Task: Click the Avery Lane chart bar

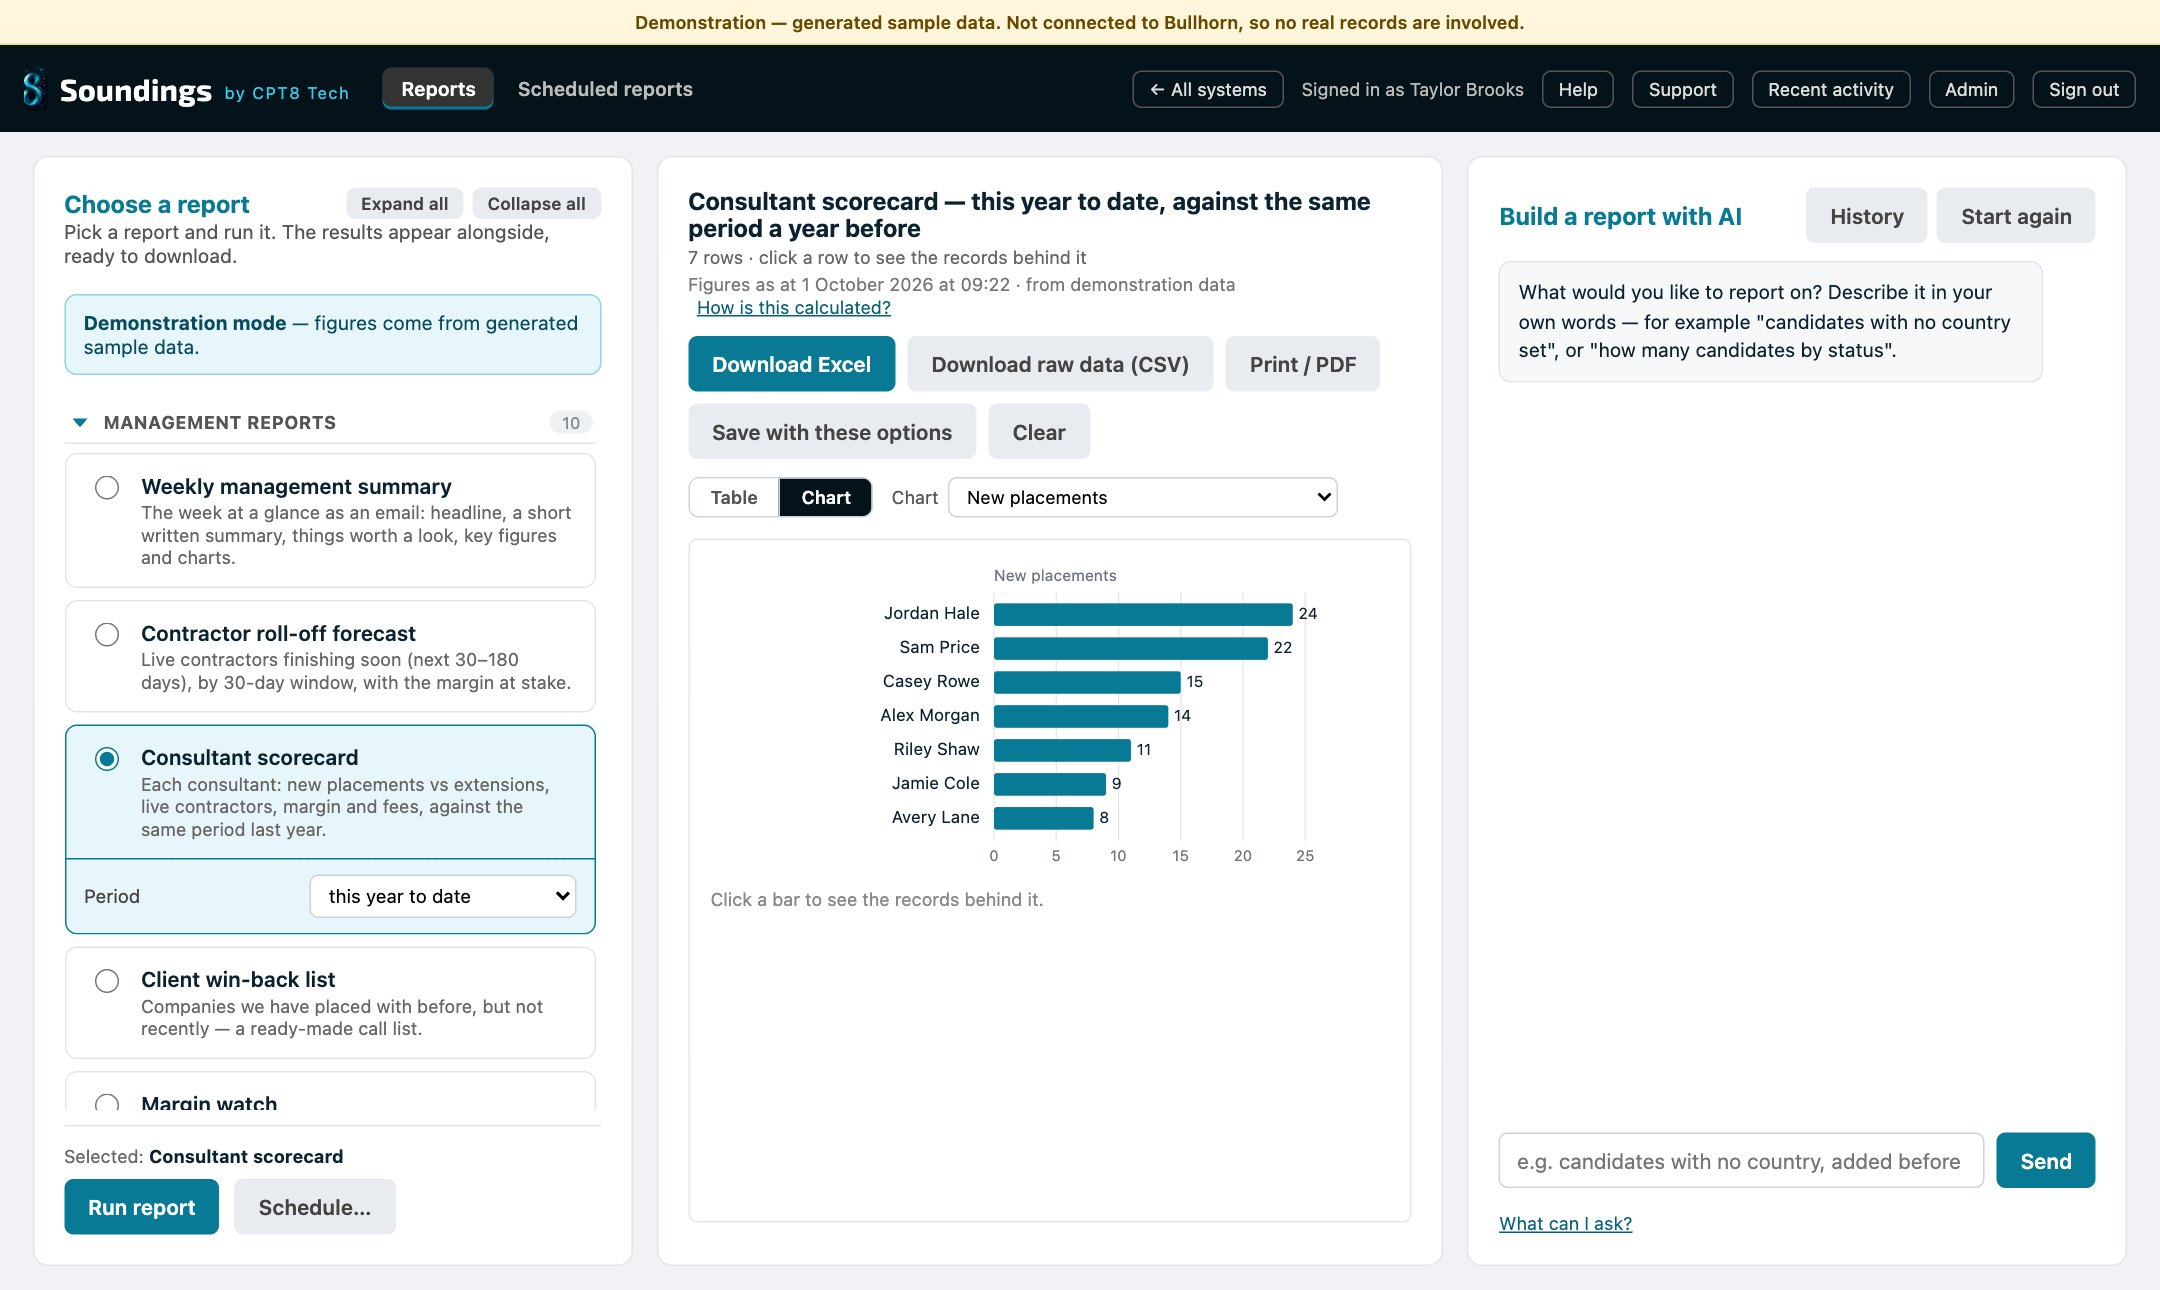Action: 1044,818
